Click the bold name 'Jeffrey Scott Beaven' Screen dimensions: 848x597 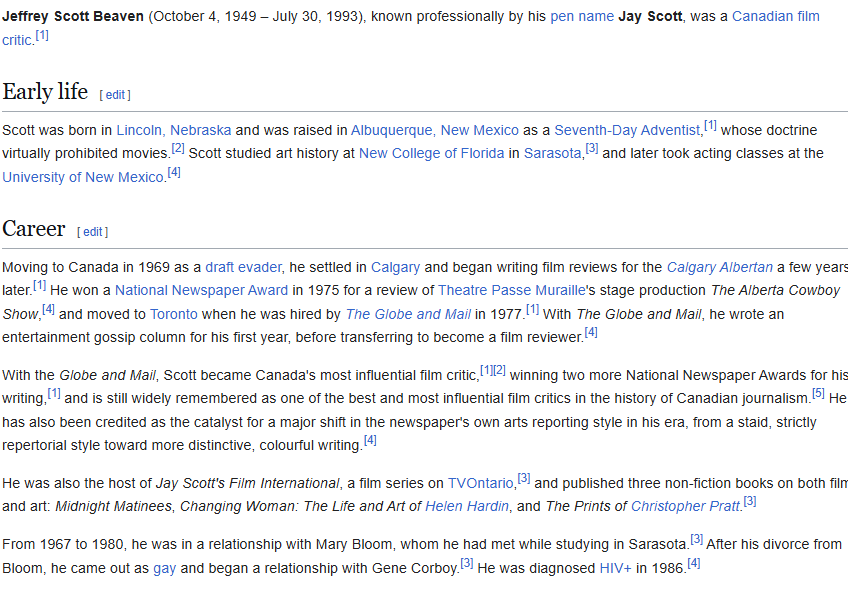point(73,16)
